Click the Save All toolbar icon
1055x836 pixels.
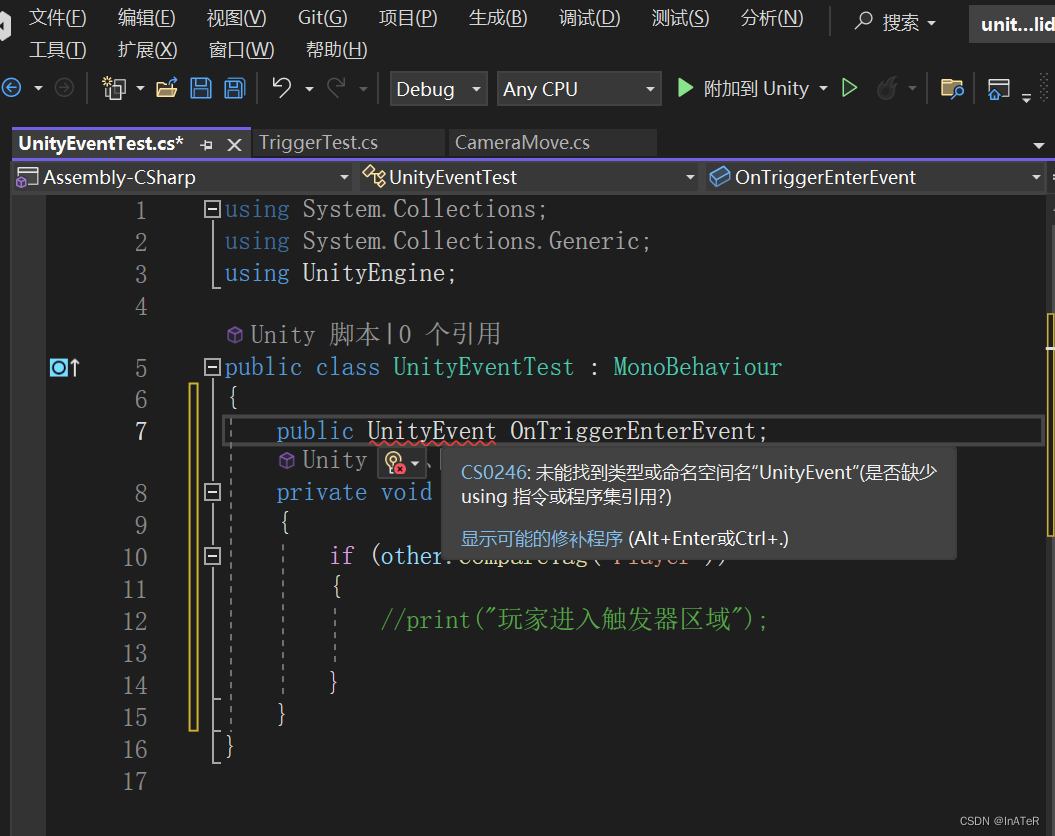(233, 88)
